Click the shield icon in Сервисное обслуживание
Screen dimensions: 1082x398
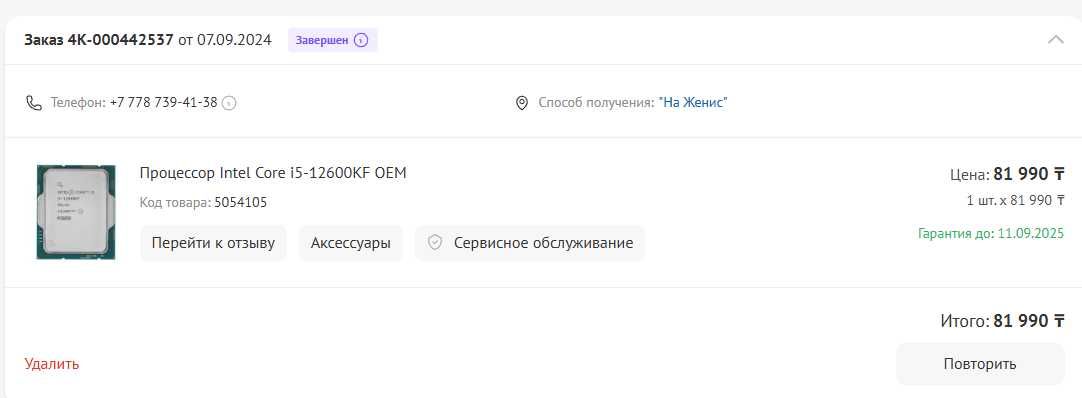(x=435, y=243)
